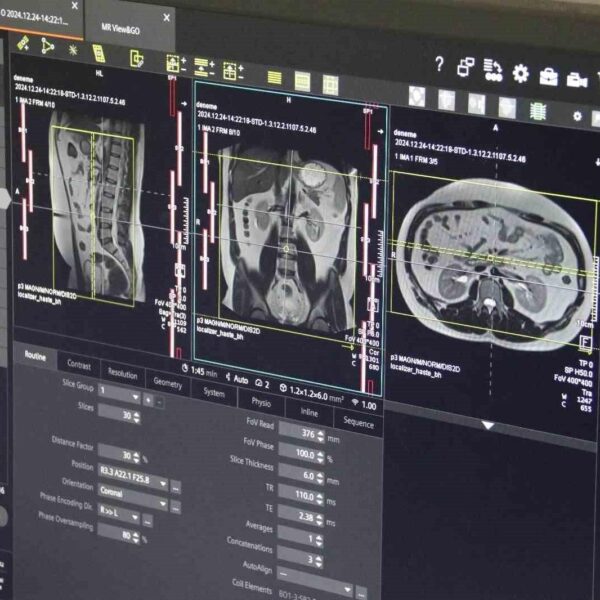Open the Physio tab
Screen dimensions: 600x600
pos(261,402)
